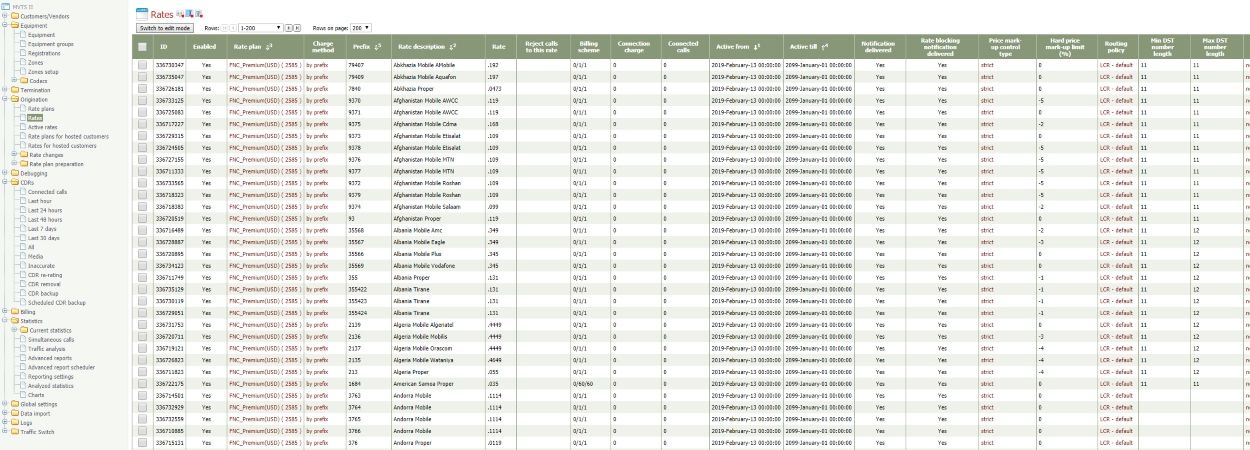Image resolution: width=1250 pixels, height=450 pixels.
Task: Click the Customers/Vendors folder icon
Action: [x=15, y=17]
